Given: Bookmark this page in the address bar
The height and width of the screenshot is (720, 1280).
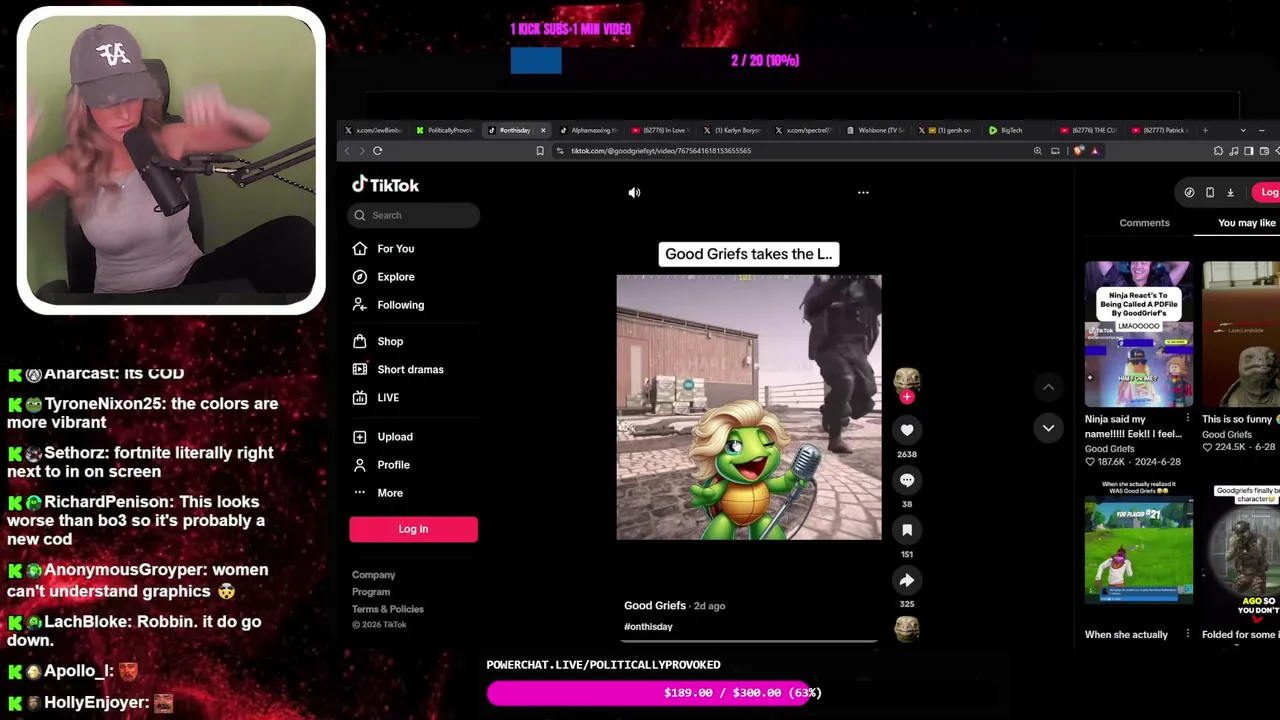Looking at the screenshot, I should tap(540, 151).
